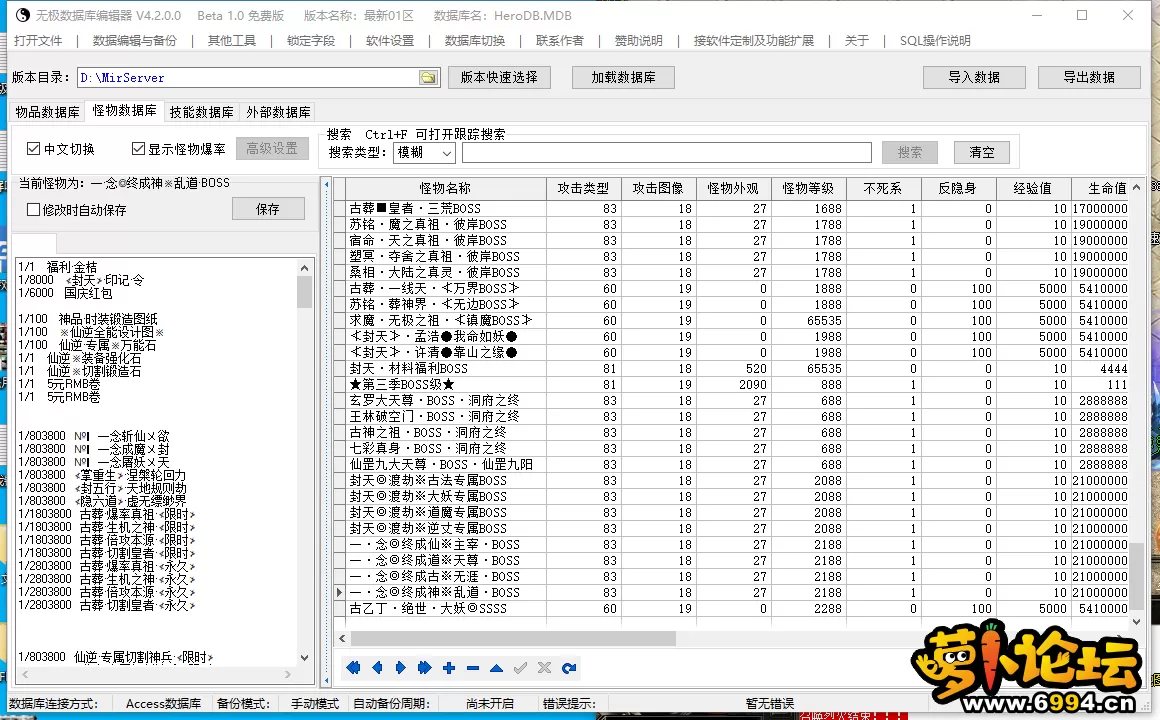The image size is (1160, 720).
Task: Insert new record plus icon
Action: pos(449,668)
